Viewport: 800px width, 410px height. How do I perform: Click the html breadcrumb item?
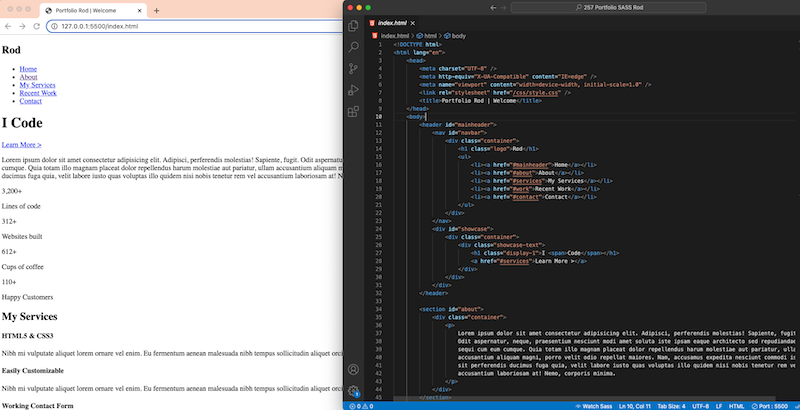427,36
